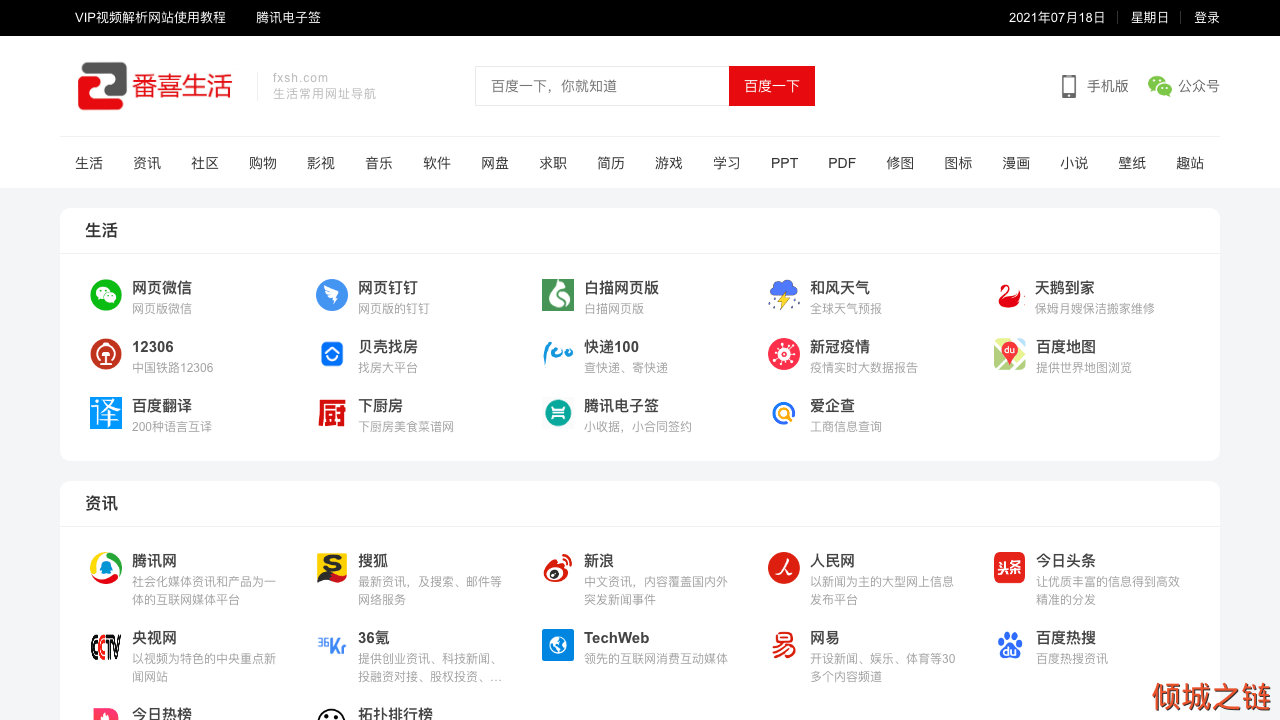Click the 12306 railway icon
This screenshot has height=720, width=1280.
pos(106,354)
